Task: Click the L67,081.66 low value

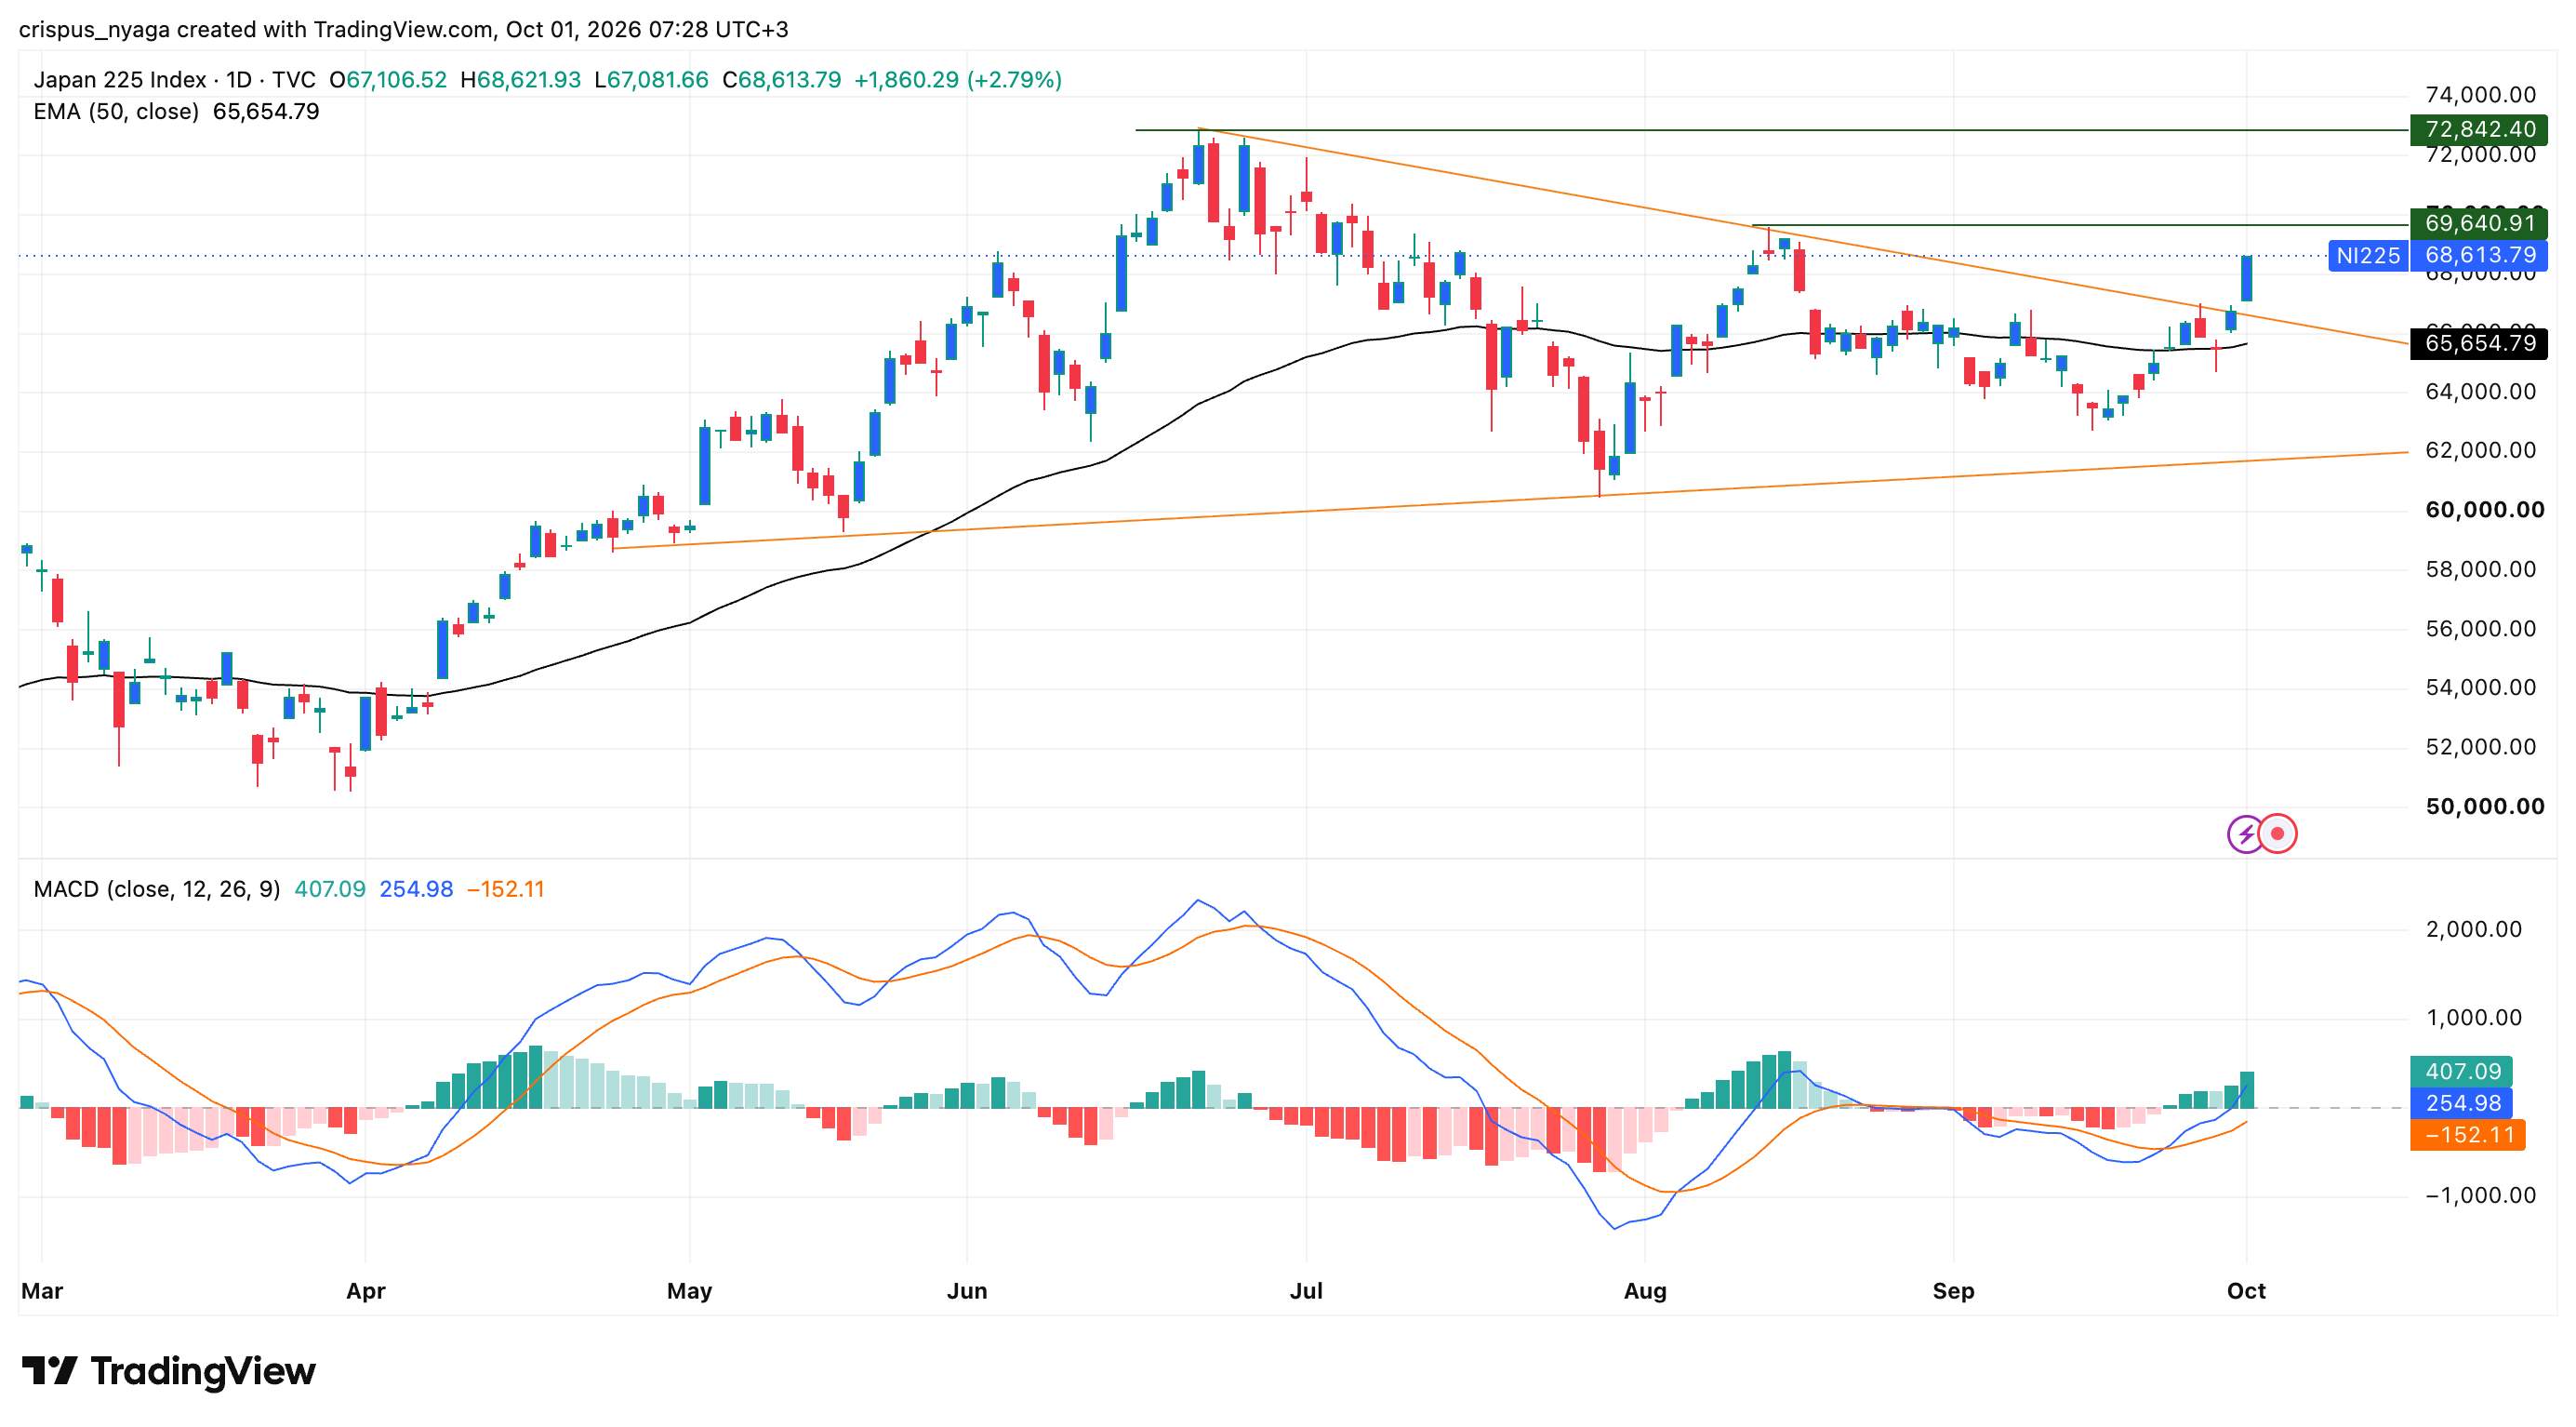Action: coord(651,80)
